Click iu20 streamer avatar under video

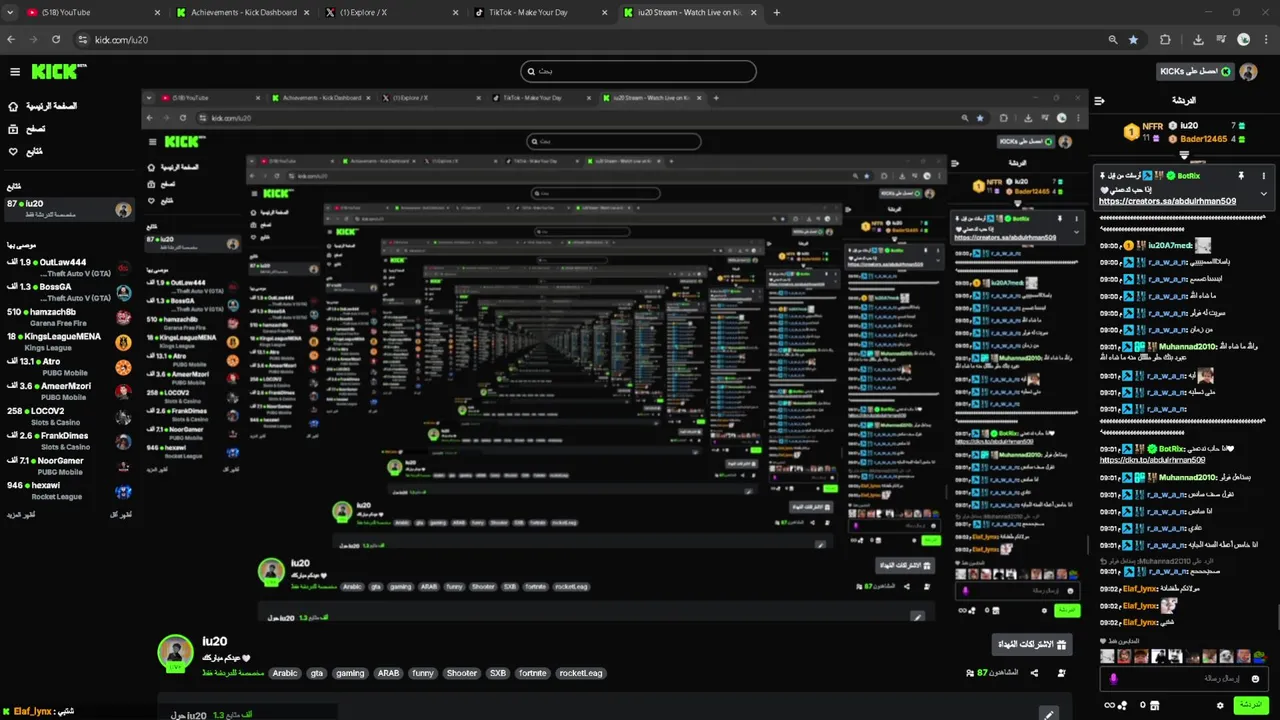click(175, 652)
